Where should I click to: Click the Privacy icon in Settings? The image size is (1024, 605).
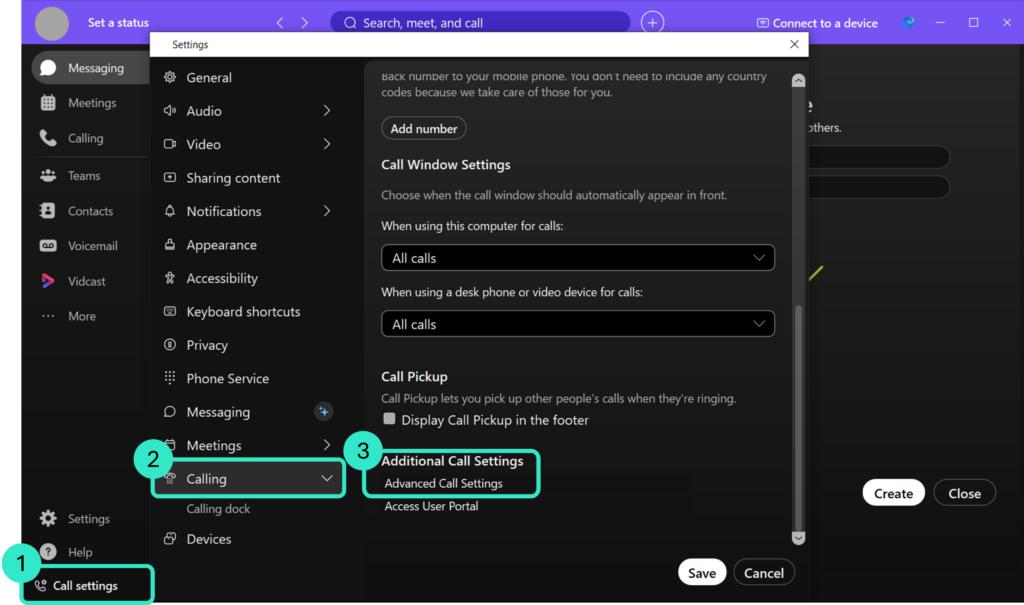(170, 344)
